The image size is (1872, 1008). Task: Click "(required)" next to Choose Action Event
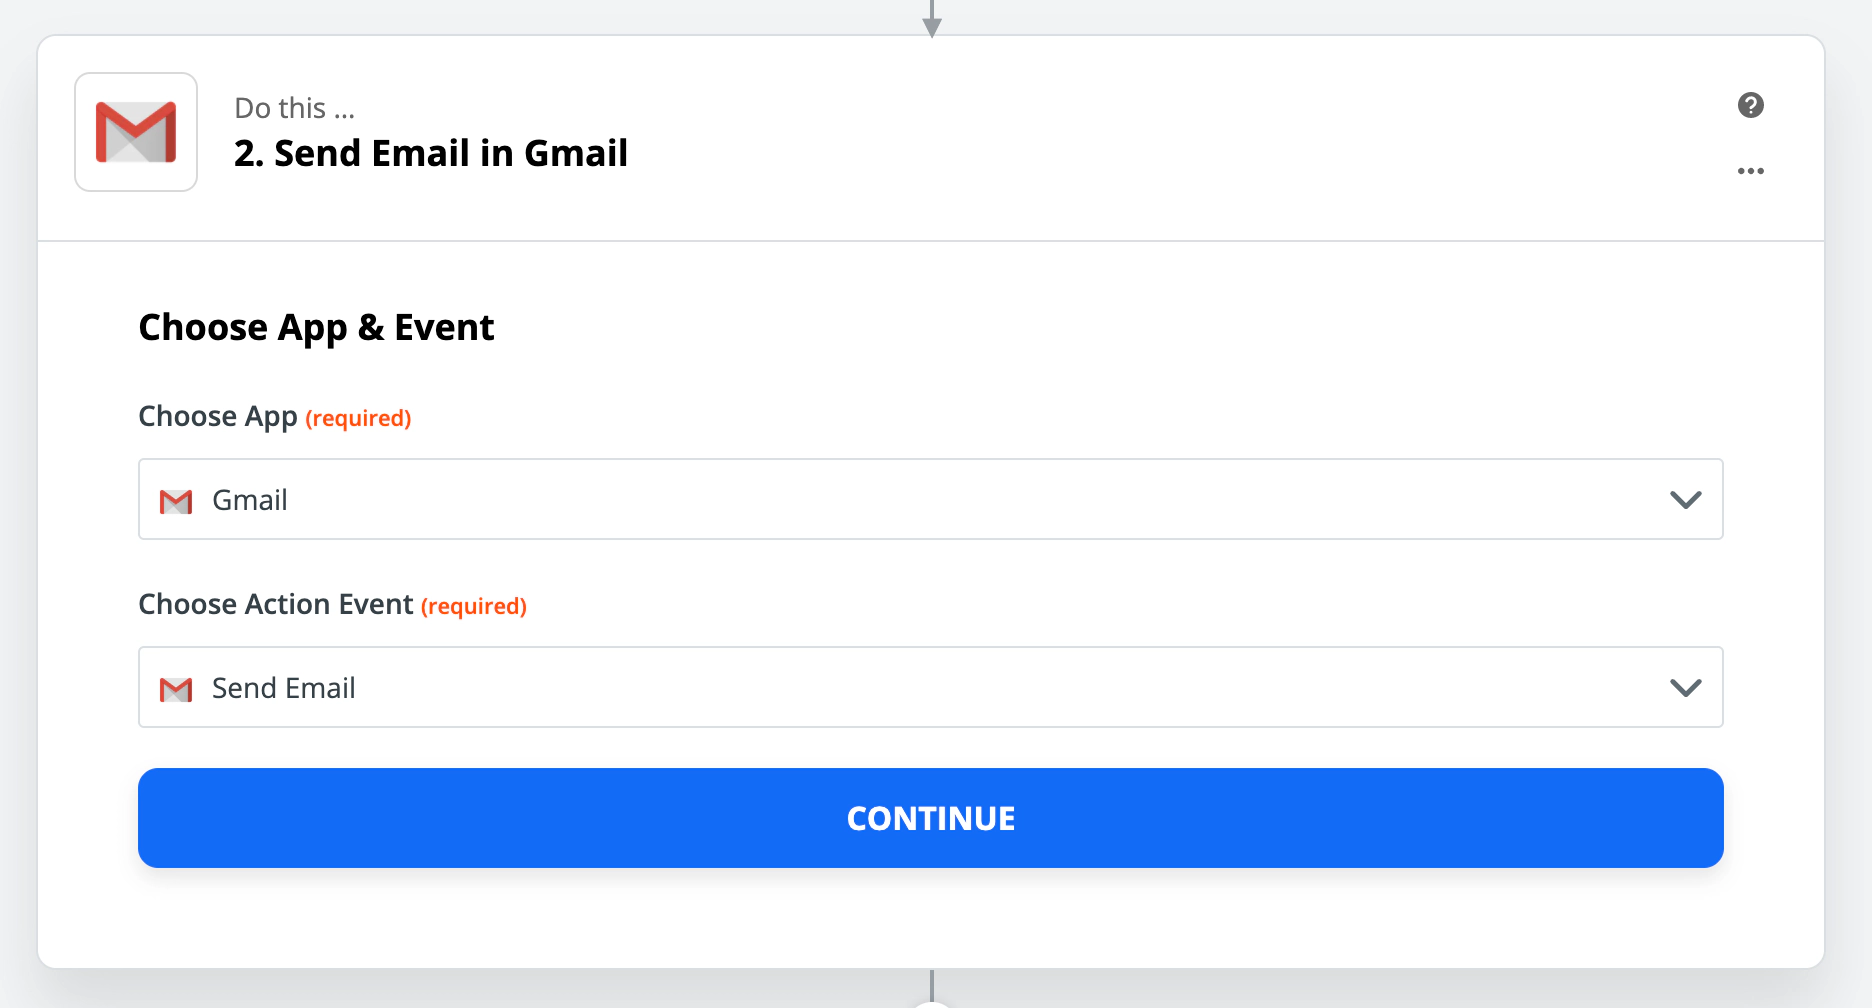[474, 606]
